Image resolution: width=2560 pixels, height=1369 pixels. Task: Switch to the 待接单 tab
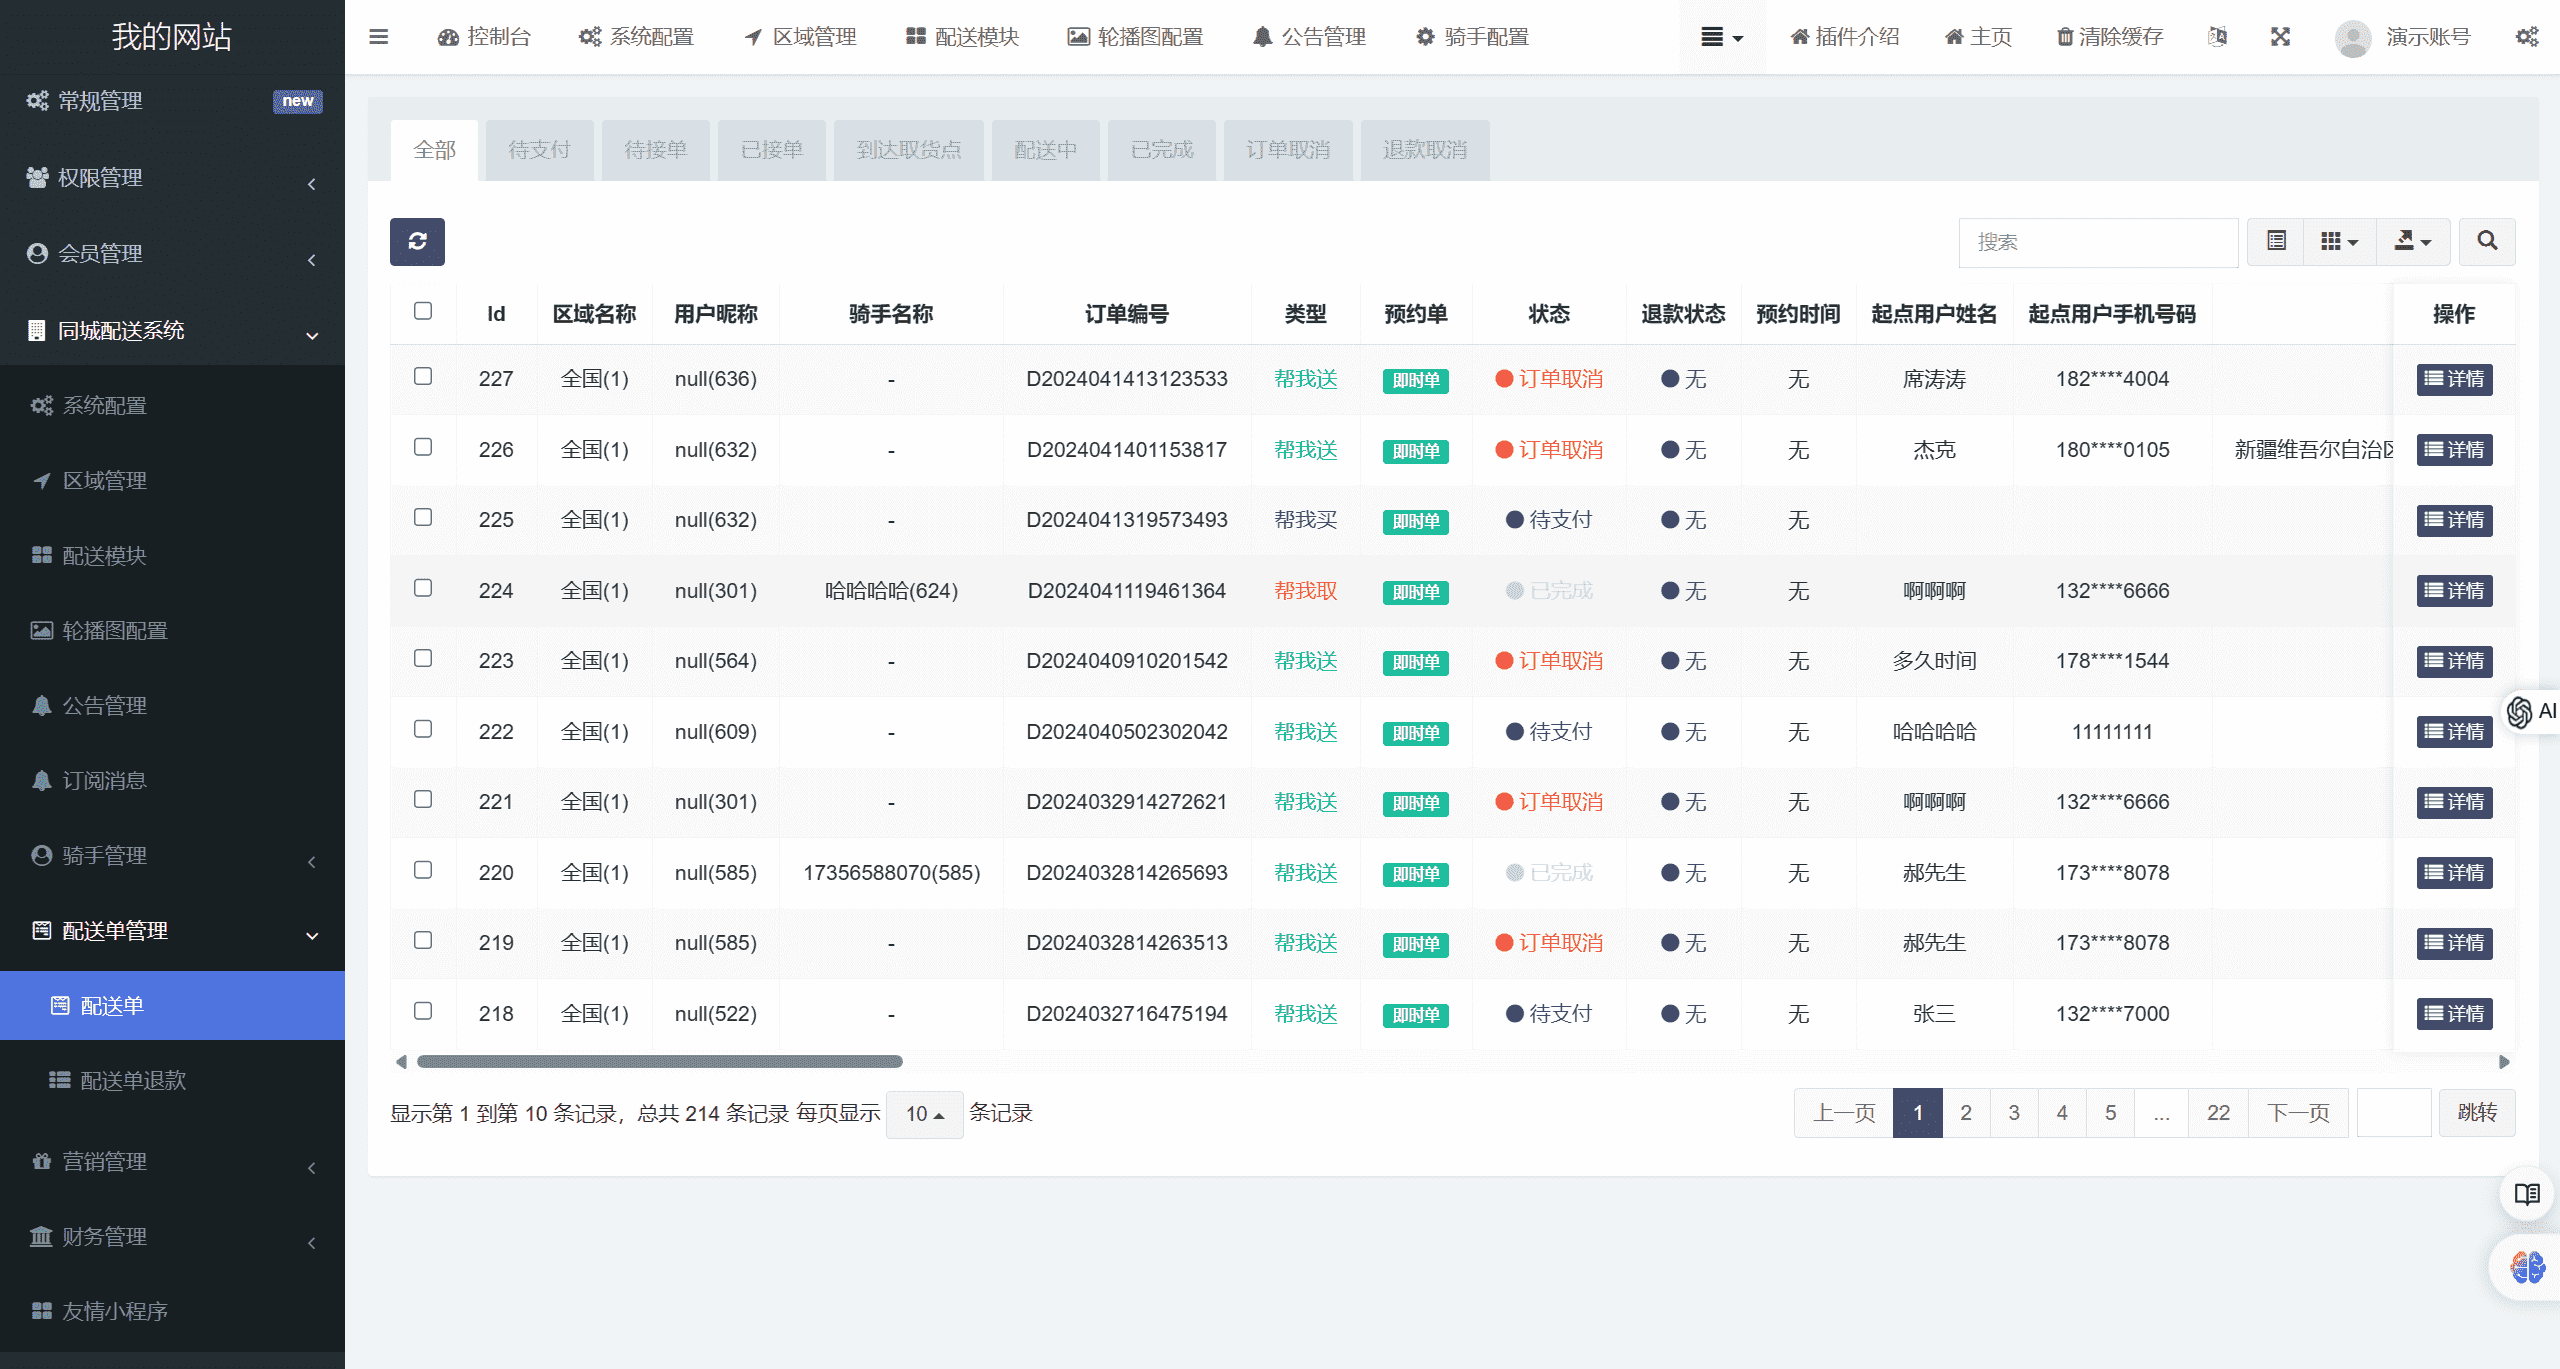(655, 150)
